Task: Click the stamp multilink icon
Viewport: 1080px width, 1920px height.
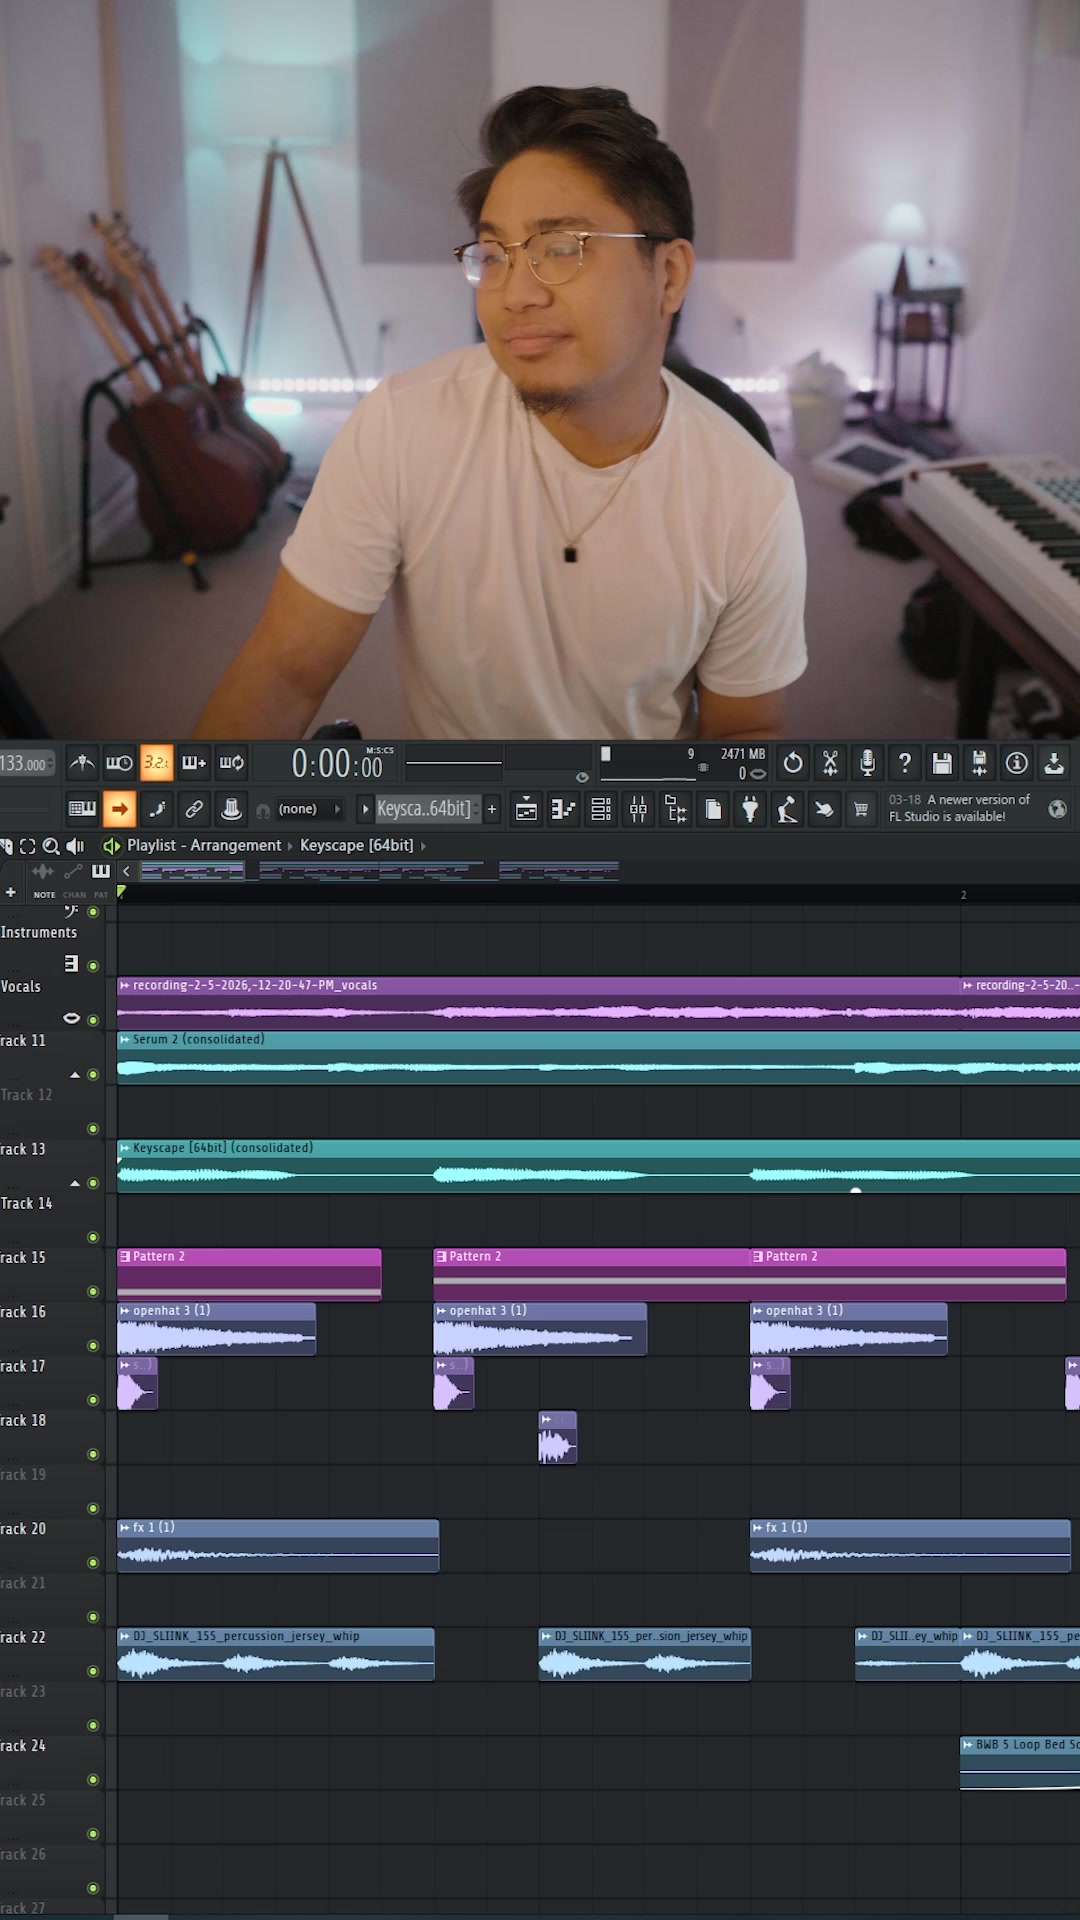Action: [x=231, y=809]
